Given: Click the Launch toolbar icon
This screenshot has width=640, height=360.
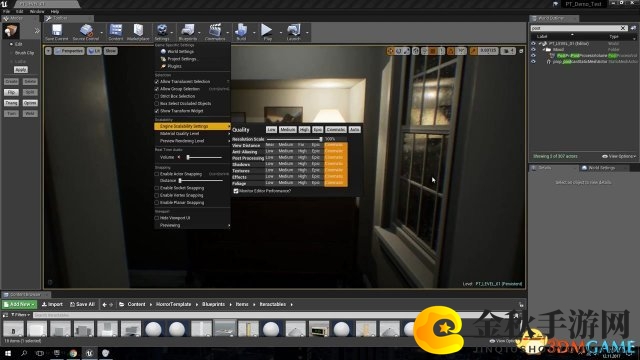Looking at the screenshot, I should tap(293, 32).
